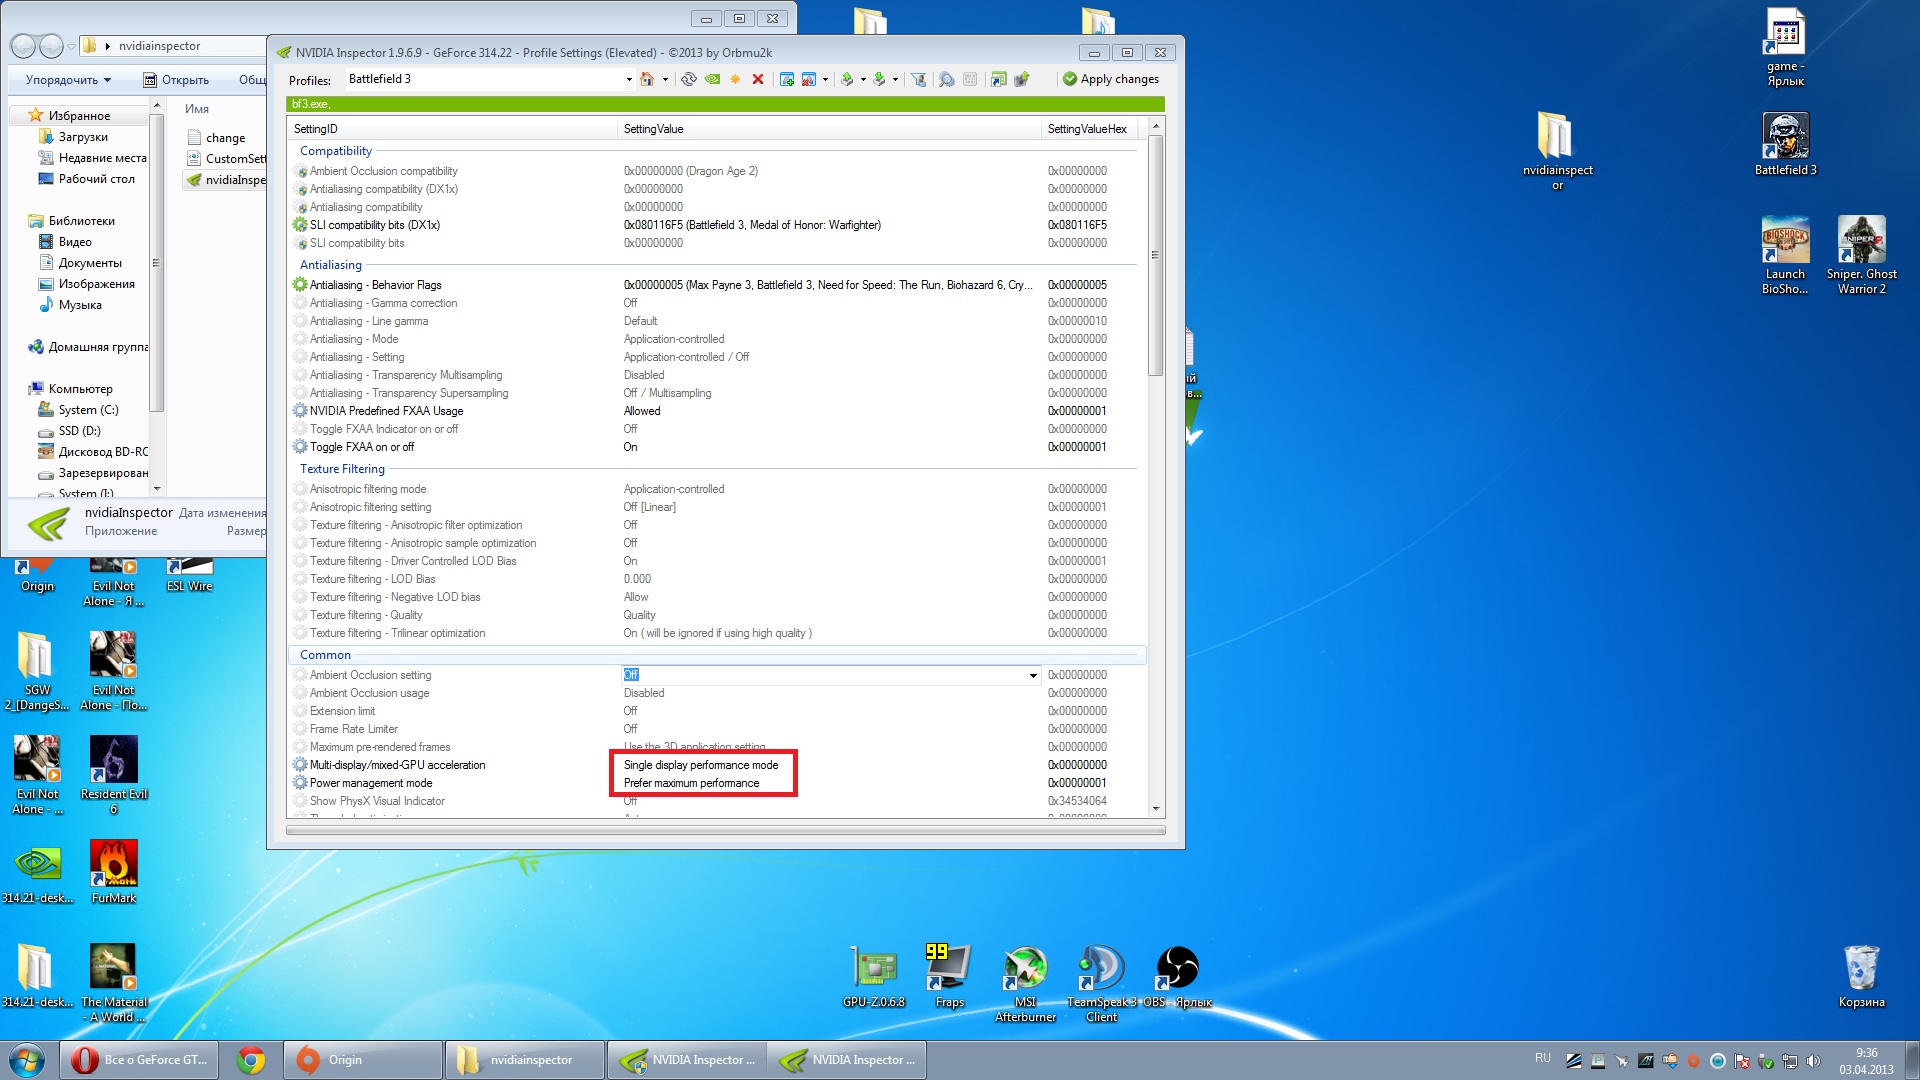Expand the Ambient Occlusion setting value dropdown
The image size is (1920, 1080).
[1033, 676]
